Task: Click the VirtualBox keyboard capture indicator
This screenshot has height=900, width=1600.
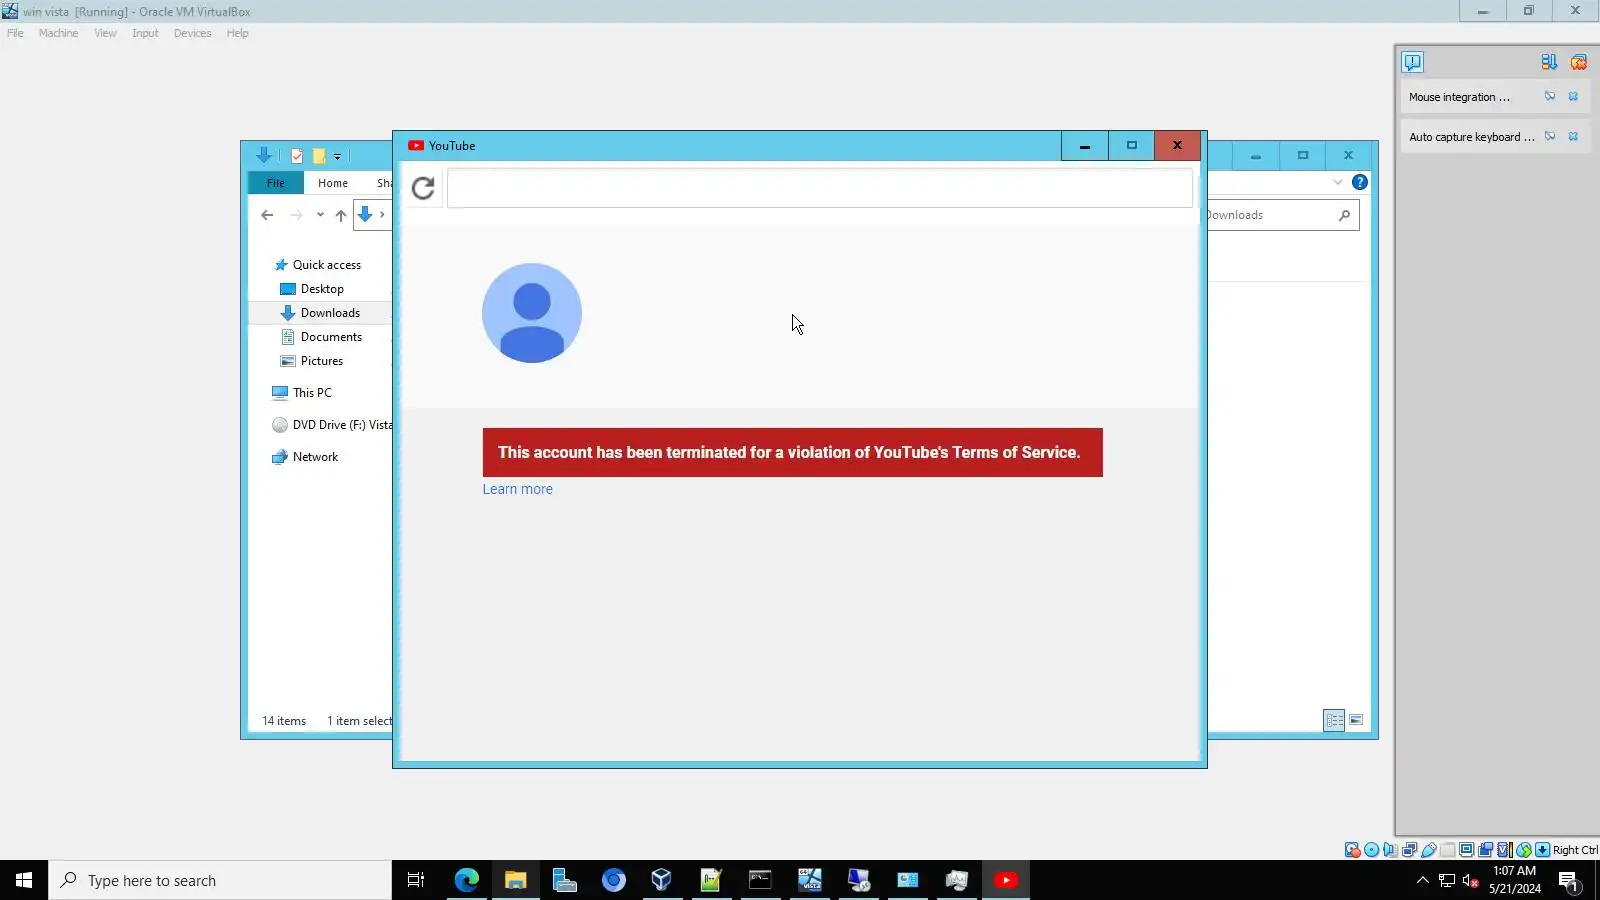Action: pyautogui.click(x=1543, y=850)
